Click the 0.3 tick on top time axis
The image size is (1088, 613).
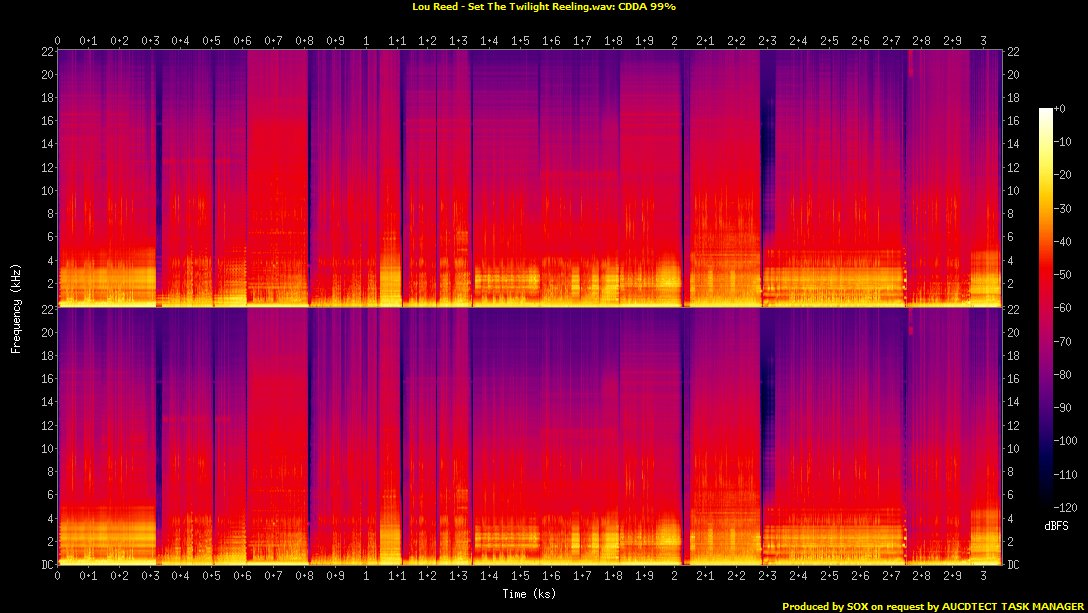[x=150, y=41]
